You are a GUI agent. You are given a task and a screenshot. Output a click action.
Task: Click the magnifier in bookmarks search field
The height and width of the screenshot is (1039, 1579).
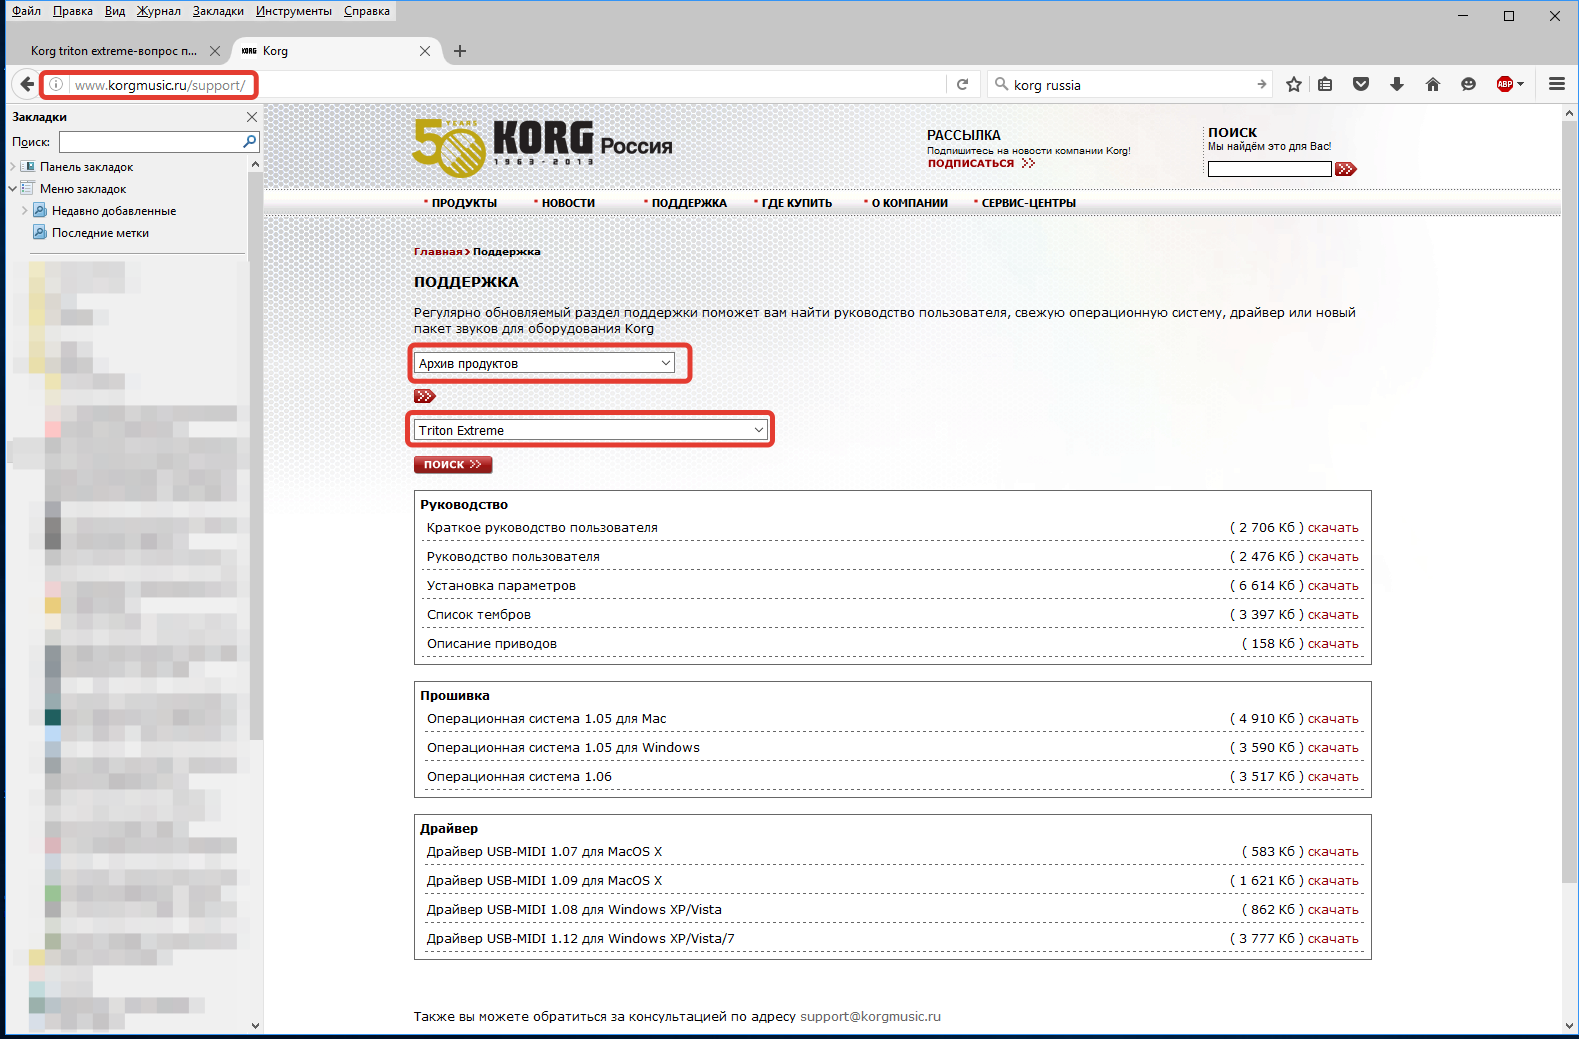pyautogui.click(x=250, y=142)
